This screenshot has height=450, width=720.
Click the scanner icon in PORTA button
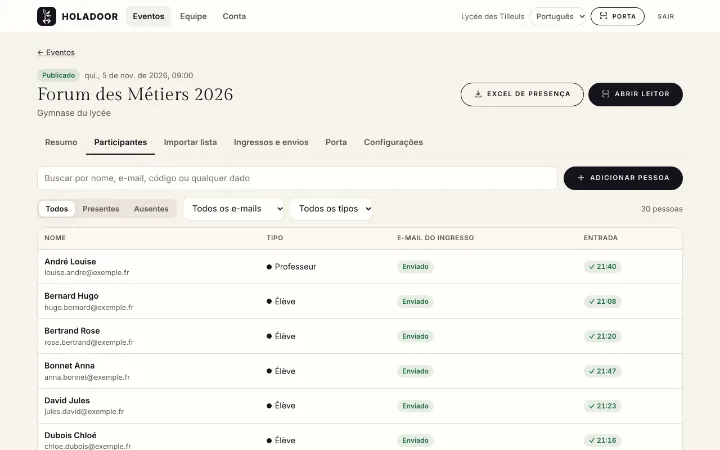tap(603, 16)
